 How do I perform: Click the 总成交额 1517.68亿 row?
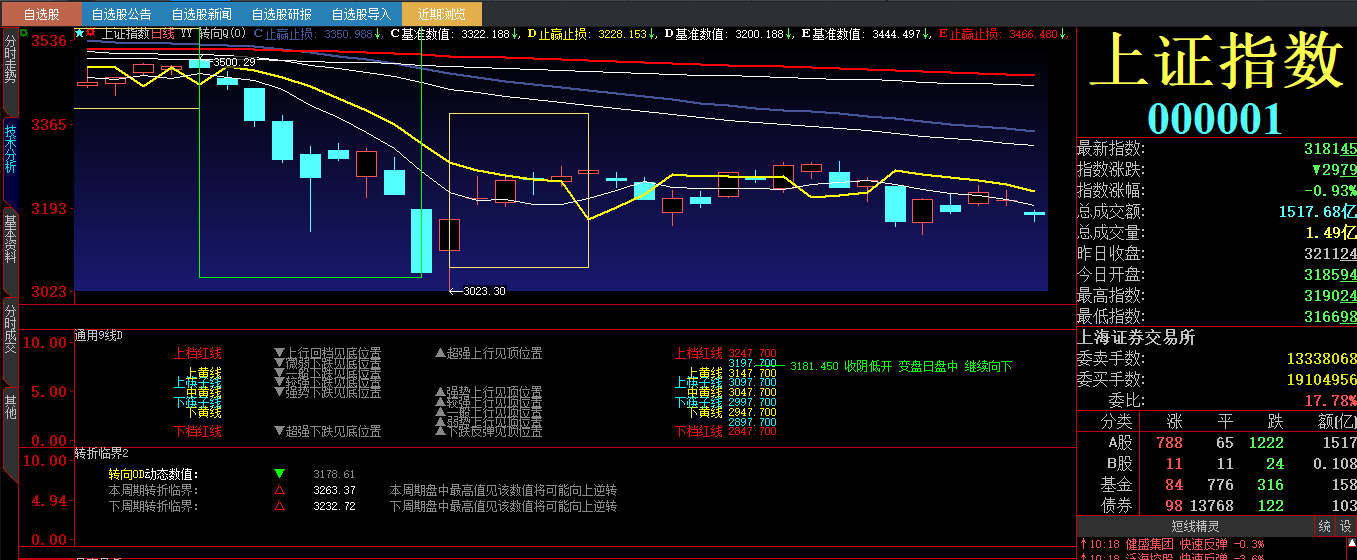point(1216,211)
